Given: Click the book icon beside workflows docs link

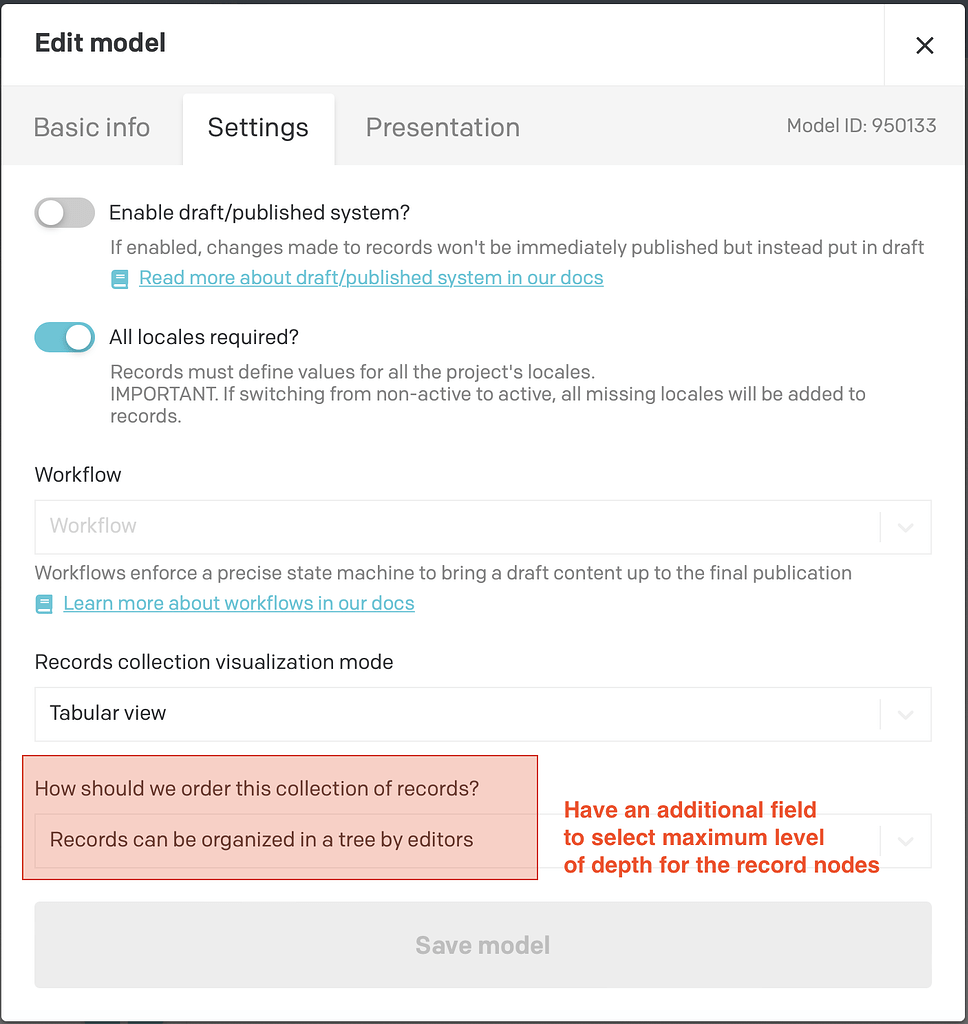Looking at the screenshot, I should coord(44,604).
